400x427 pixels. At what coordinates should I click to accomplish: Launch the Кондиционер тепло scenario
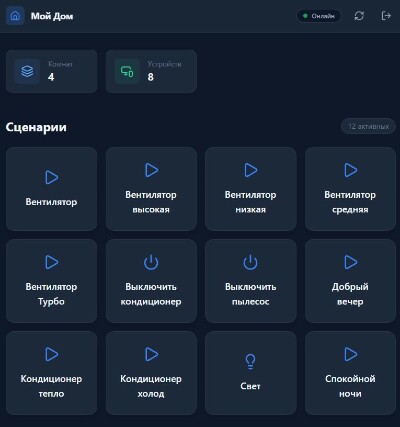coord(52,373)
